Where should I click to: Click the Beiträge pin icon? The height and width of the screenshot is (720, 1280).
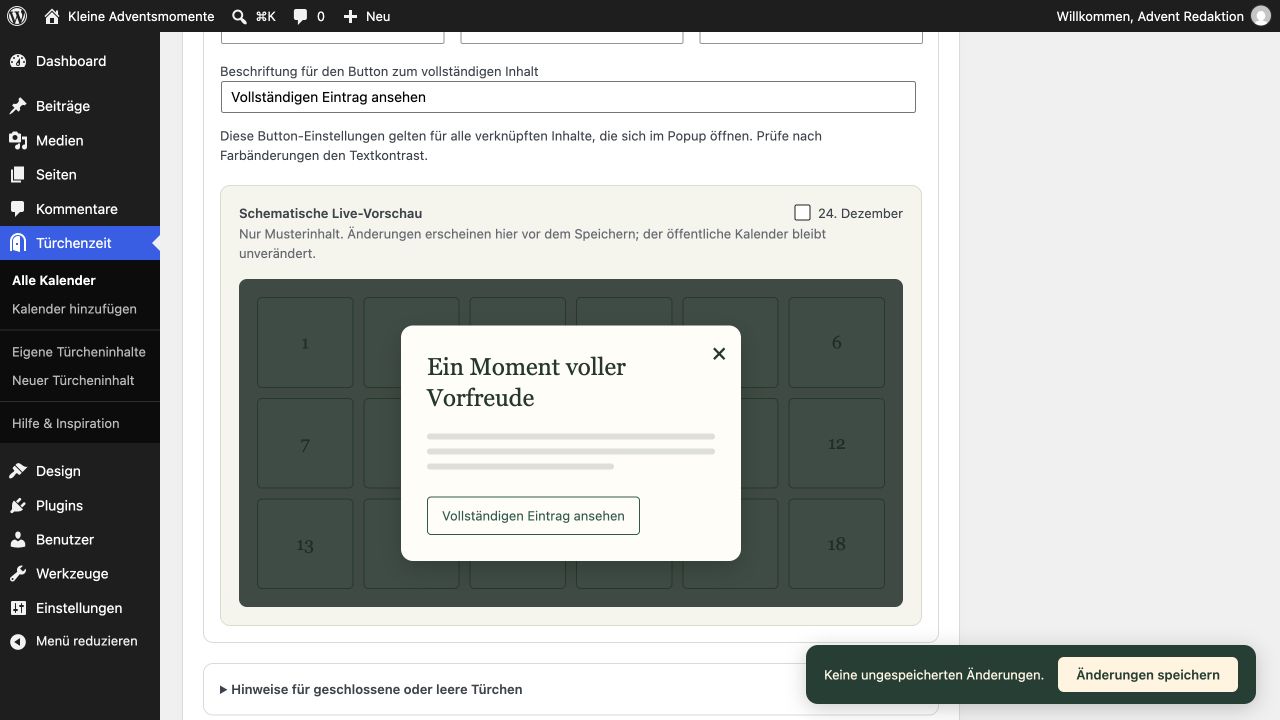[18, 106]
